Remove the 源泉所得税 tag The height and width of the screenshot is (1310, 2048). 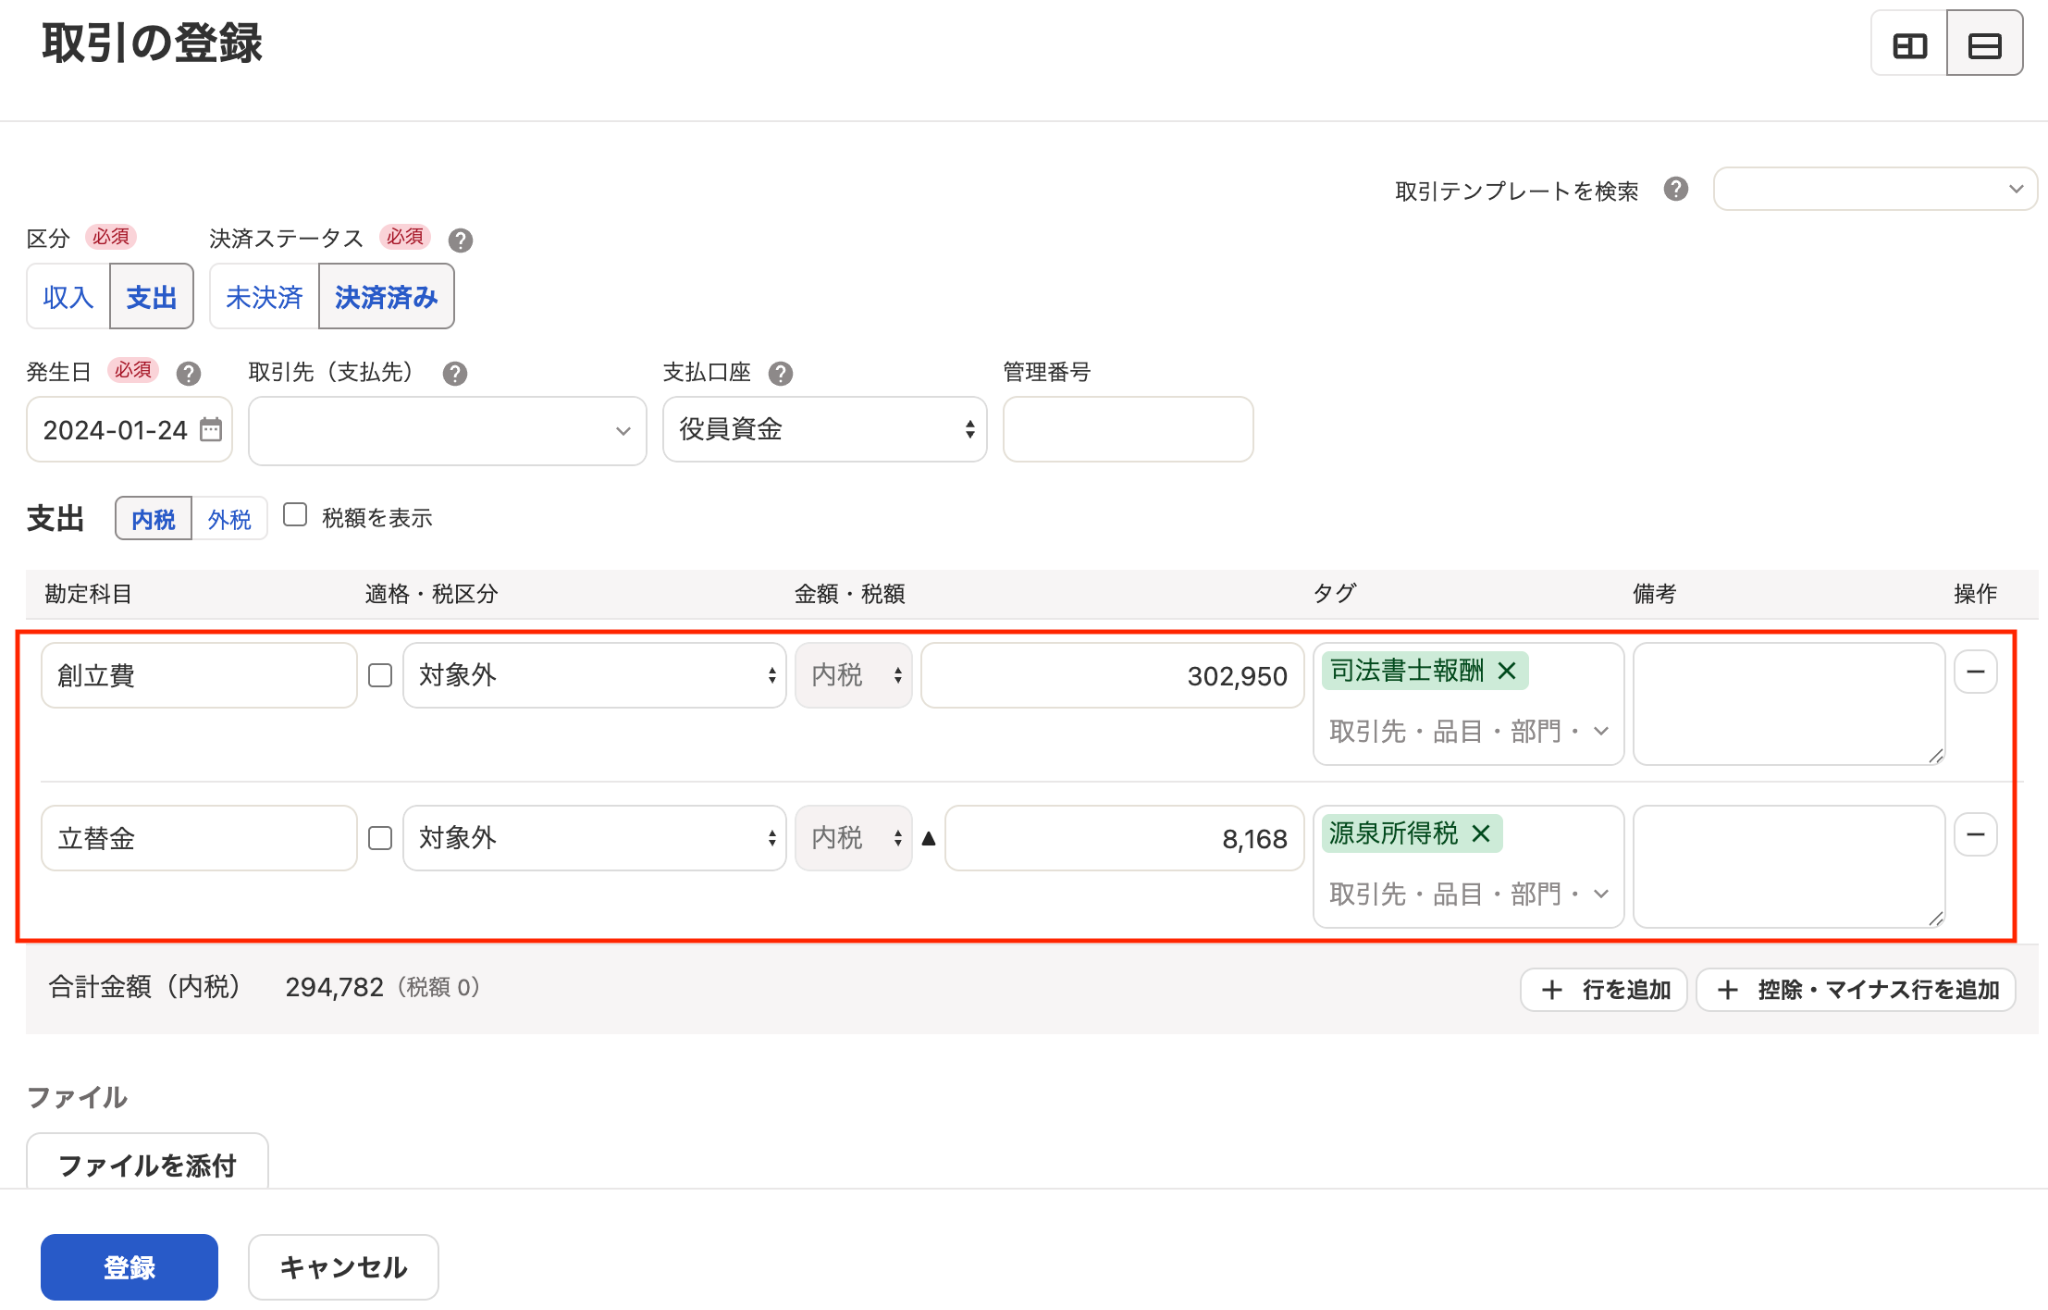click(1481, 833)
